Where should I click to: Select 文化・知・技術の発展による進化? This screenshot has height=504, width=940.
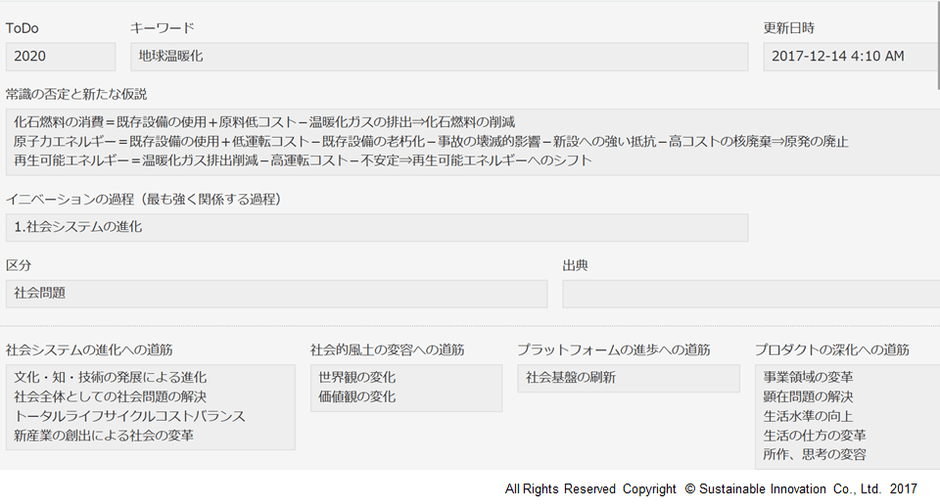110,378
